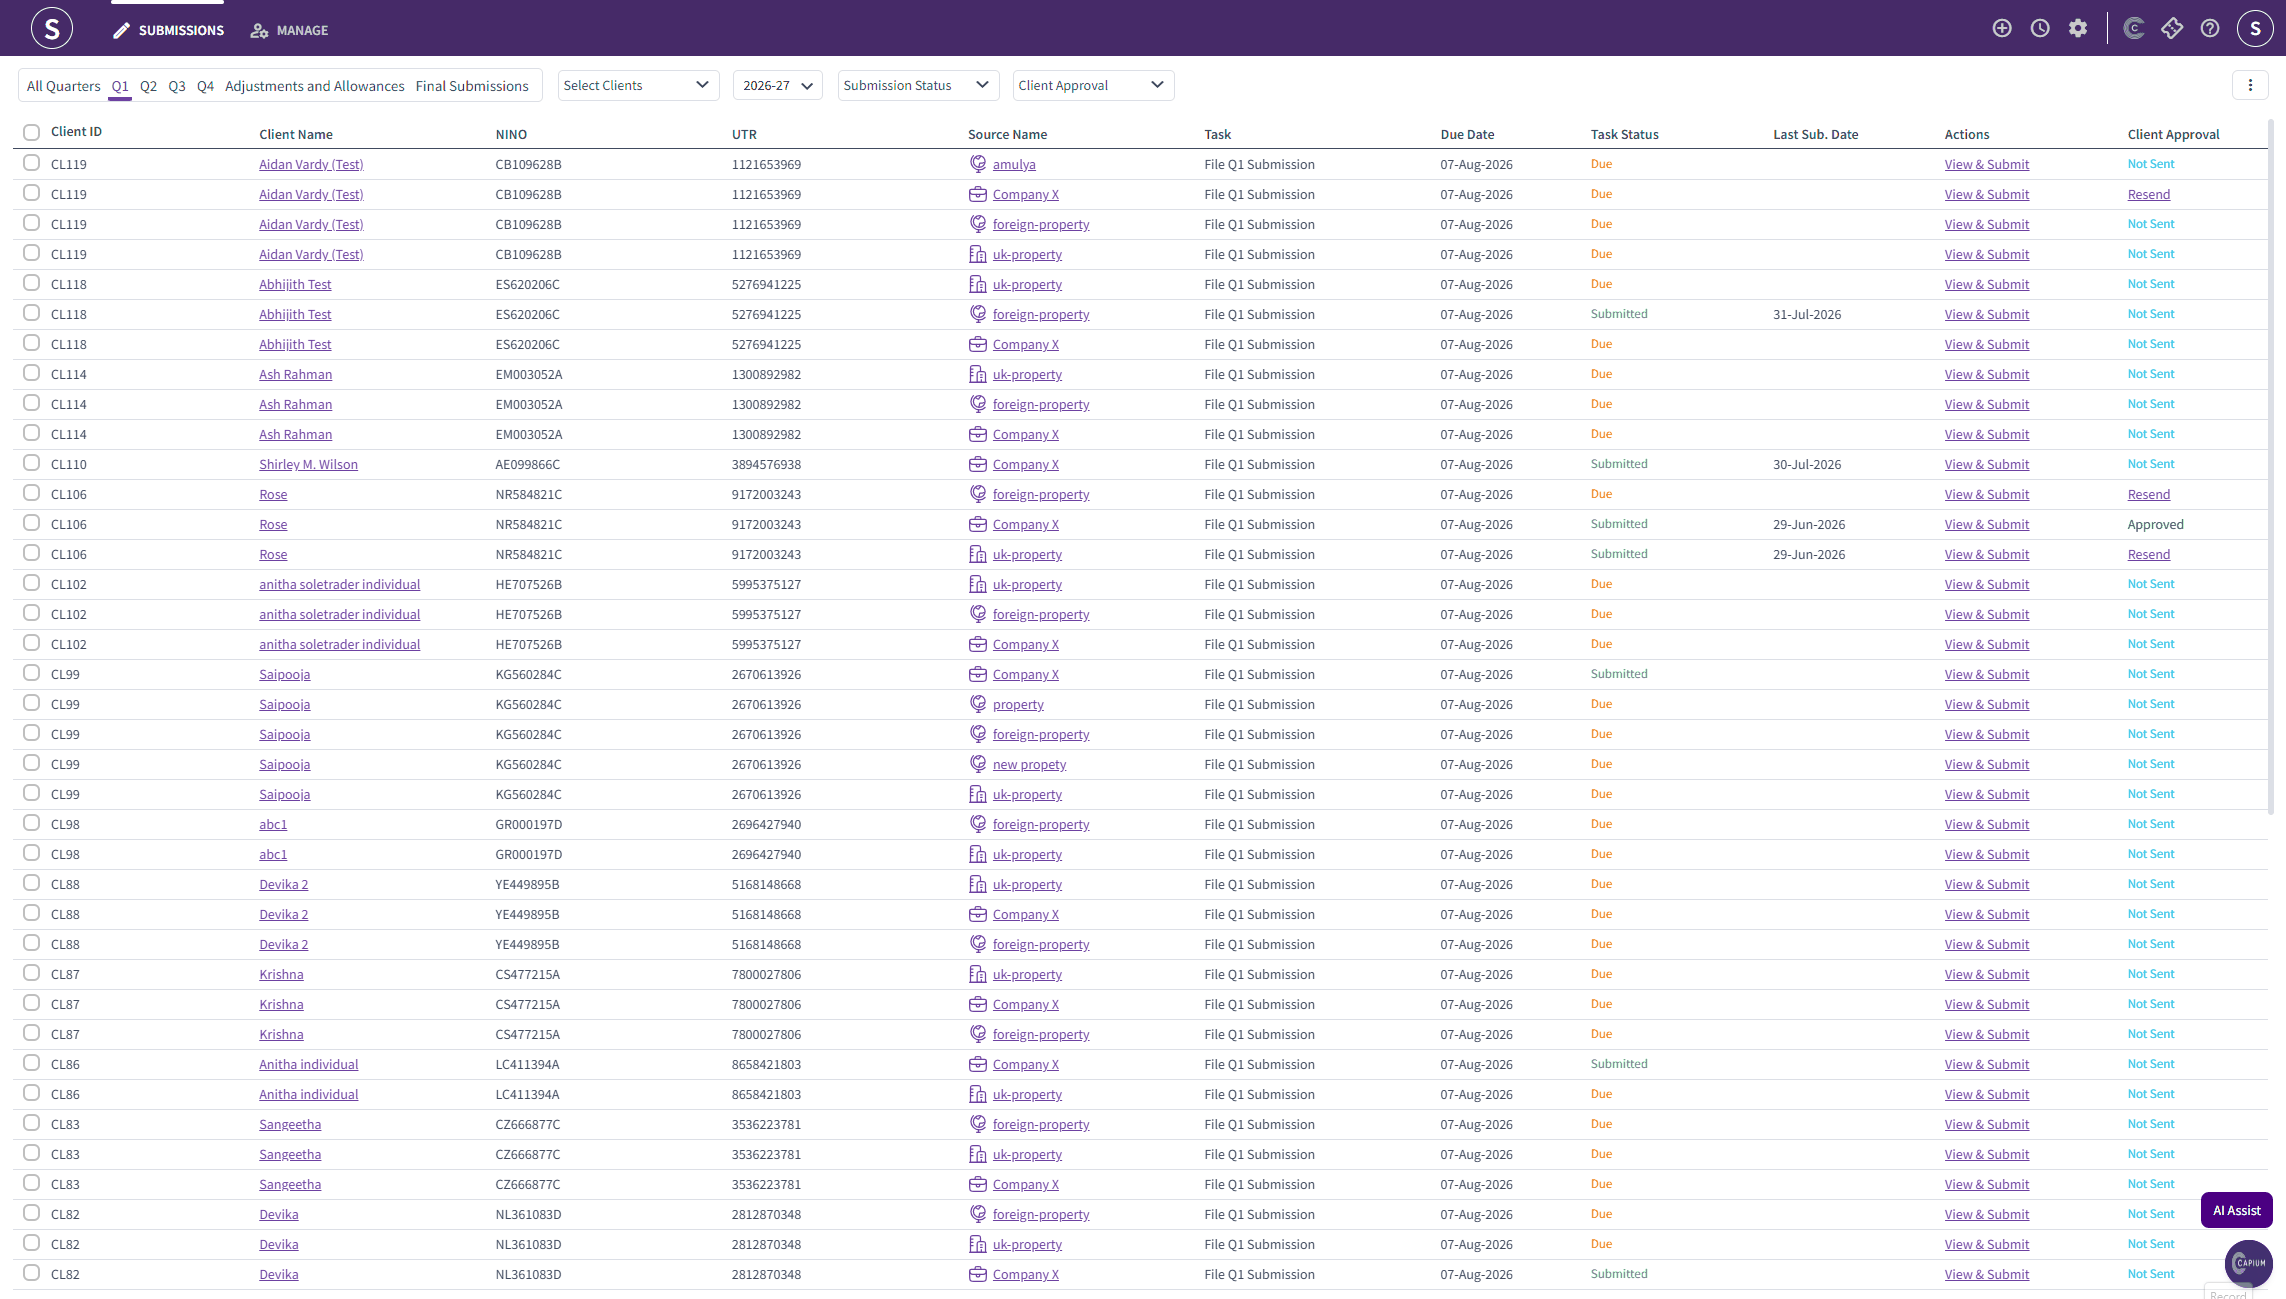Open the Final Submissions tab
2286x1299 pixels.
point(472,86)
